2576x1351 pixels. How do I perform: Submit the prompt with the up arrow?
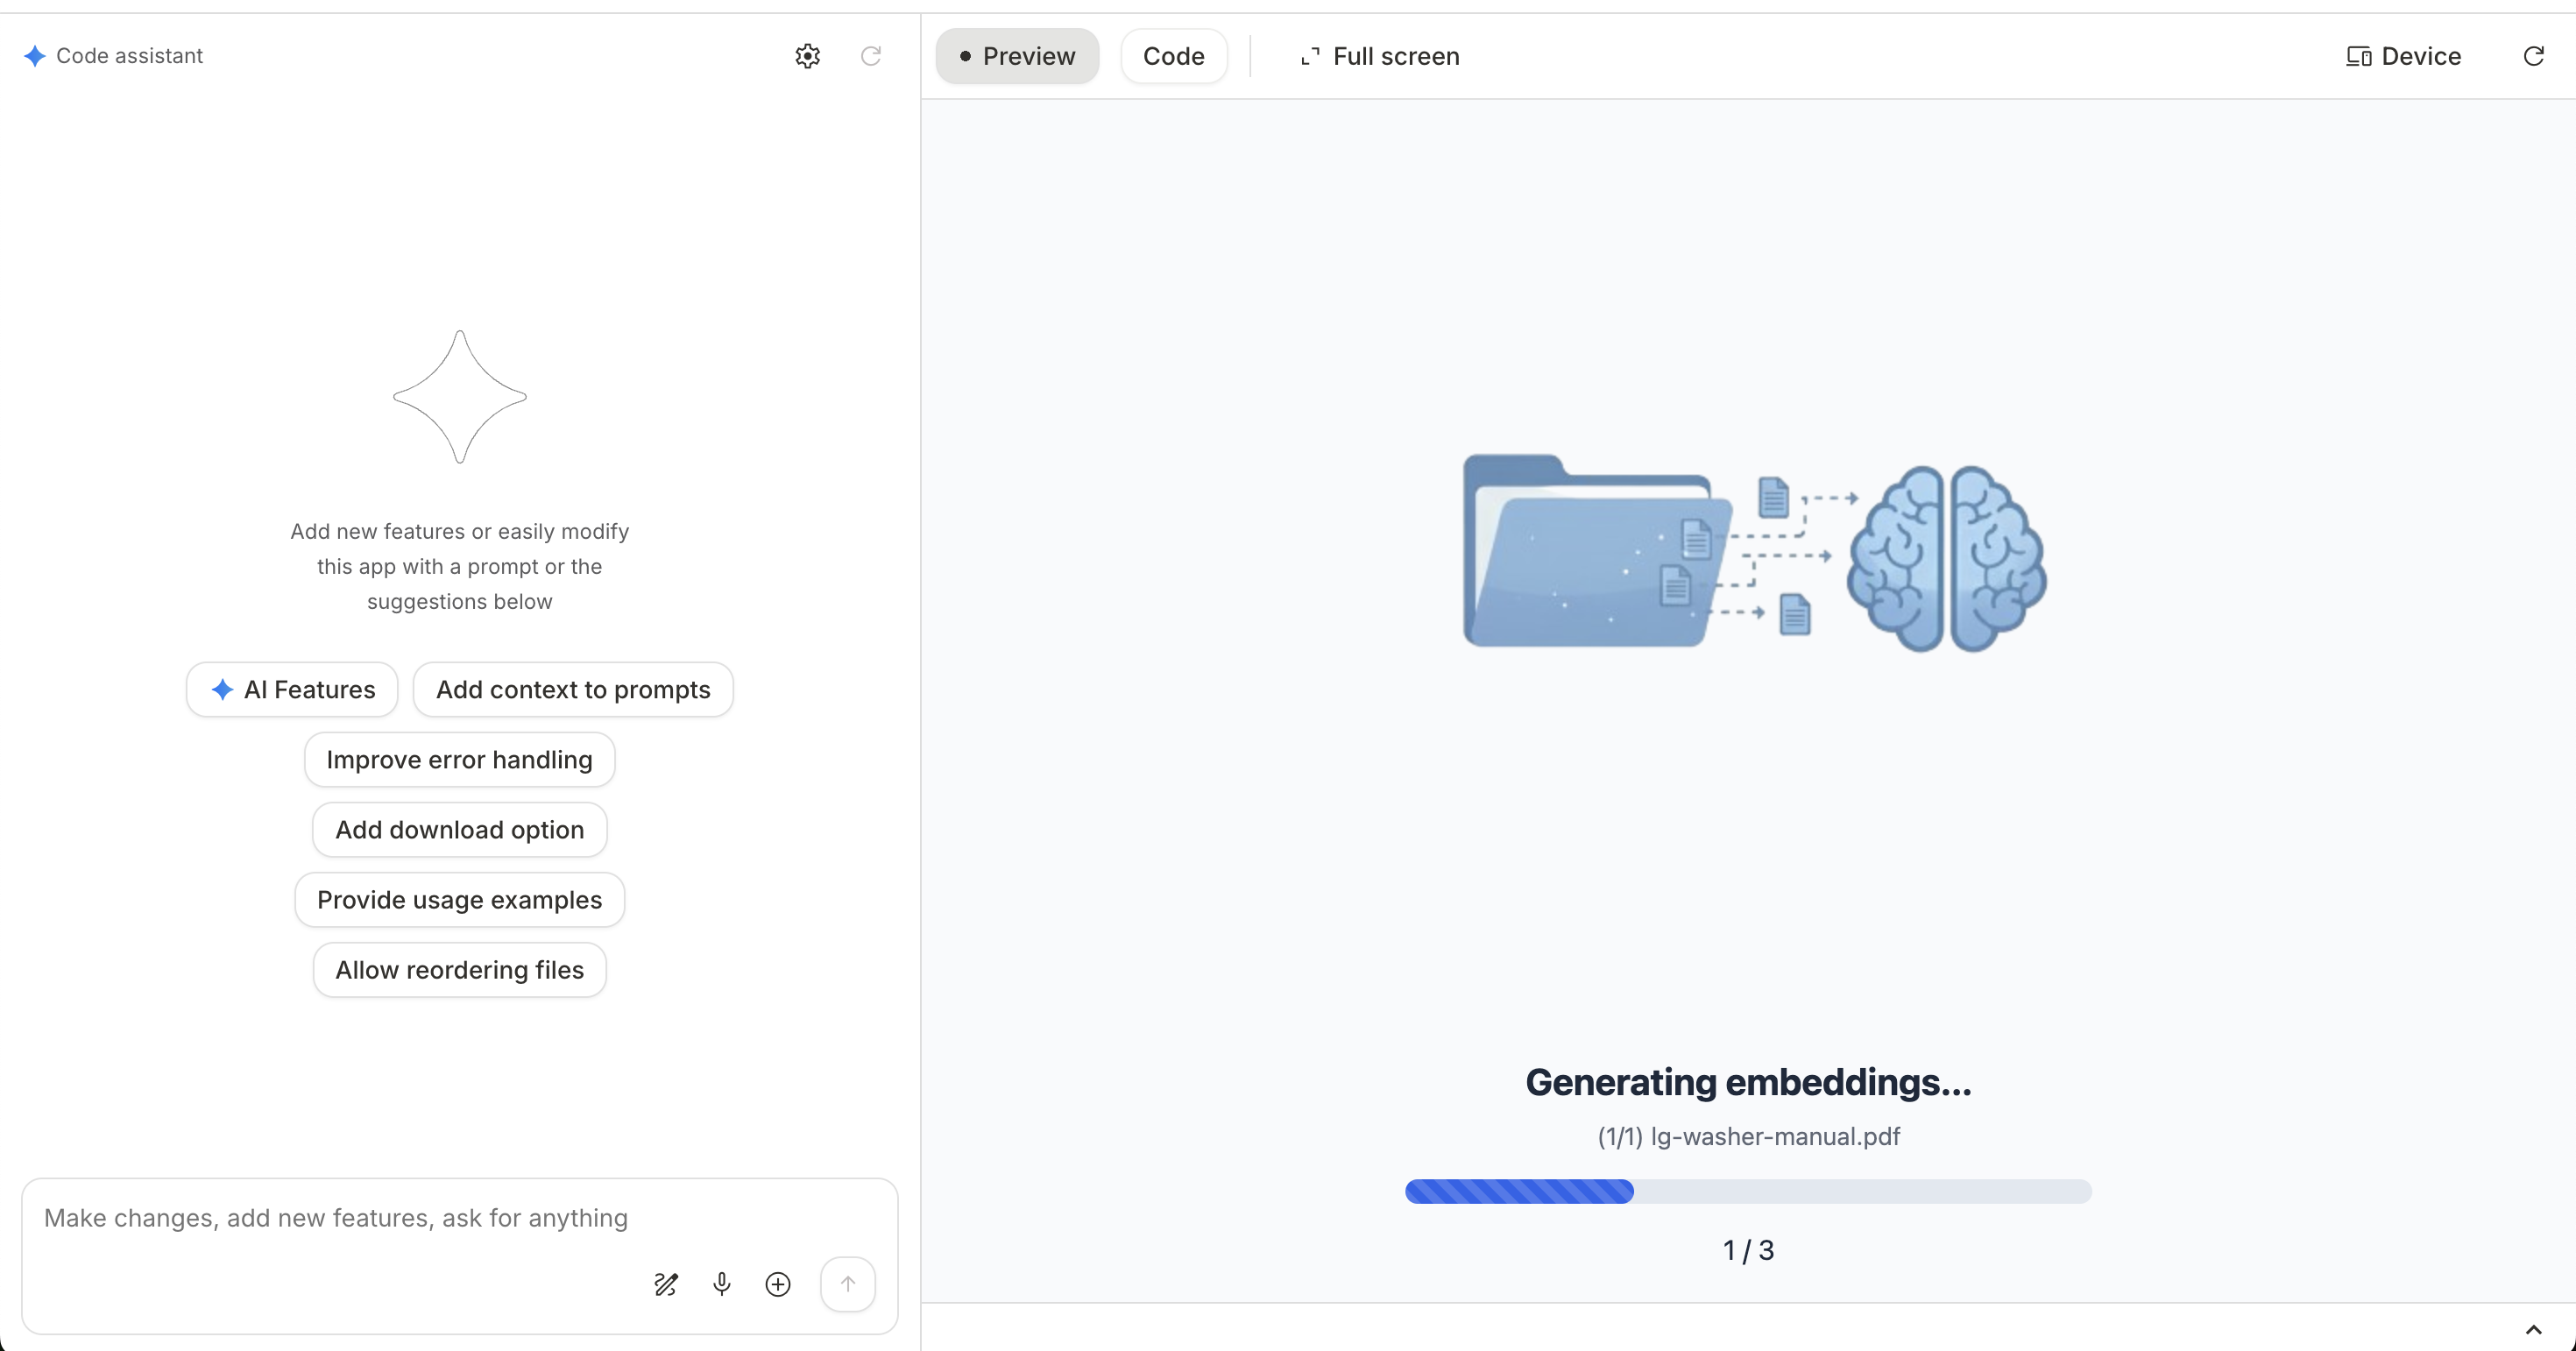click(847, 1284)
